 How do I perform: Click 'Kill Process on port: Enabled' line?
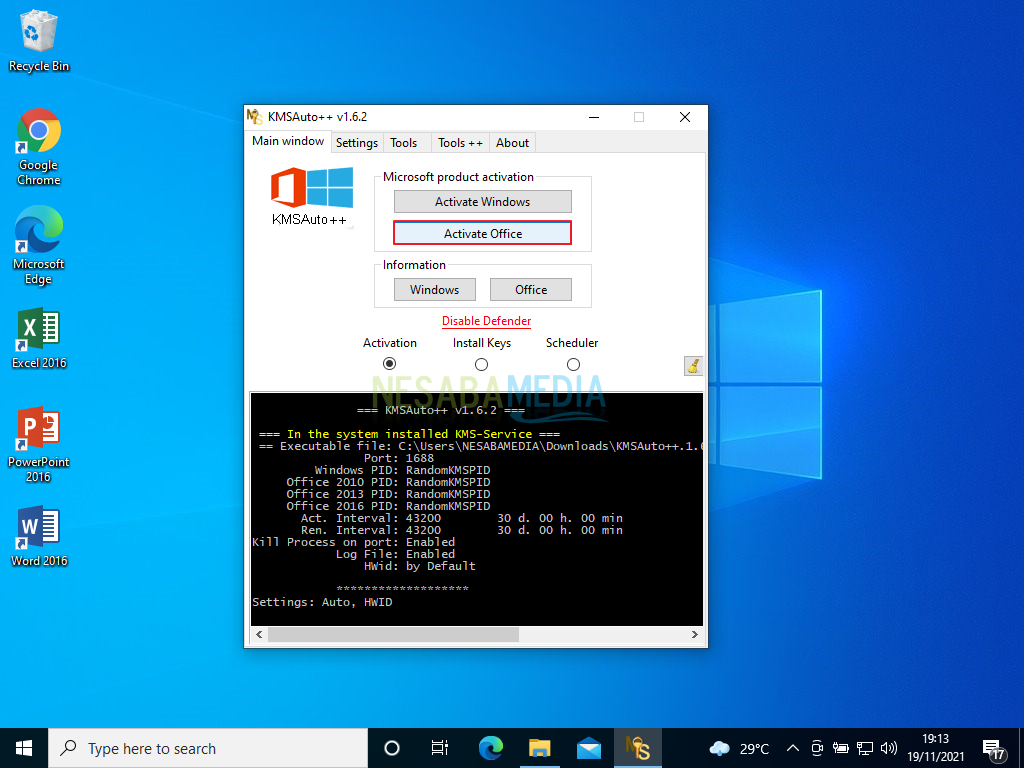(353, 542)
